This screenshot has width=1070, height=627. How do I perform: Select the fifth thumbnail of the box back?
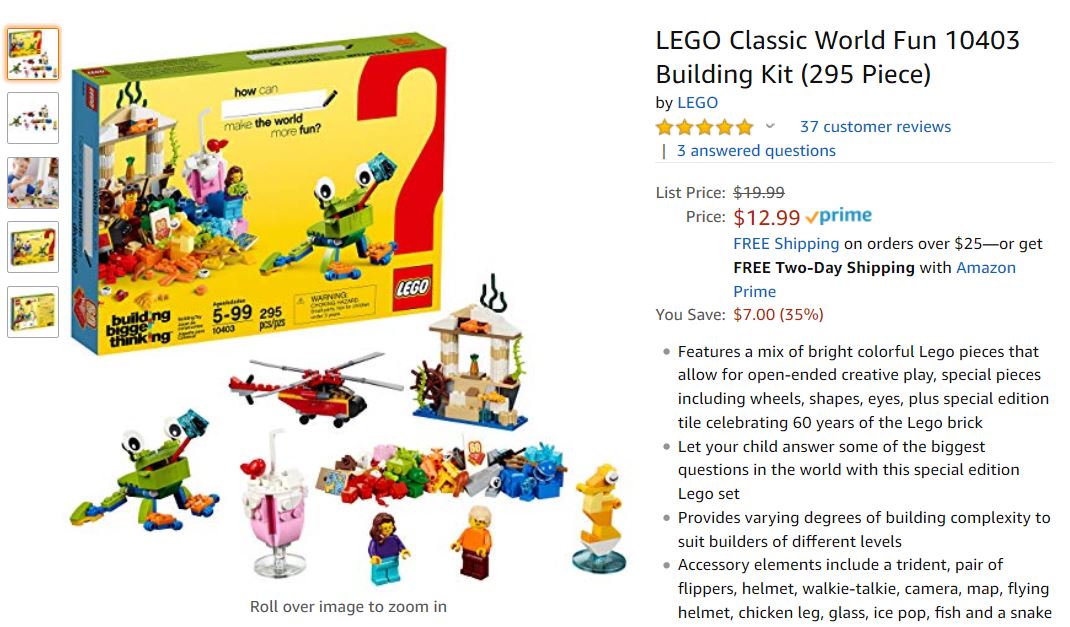point(33,312)
